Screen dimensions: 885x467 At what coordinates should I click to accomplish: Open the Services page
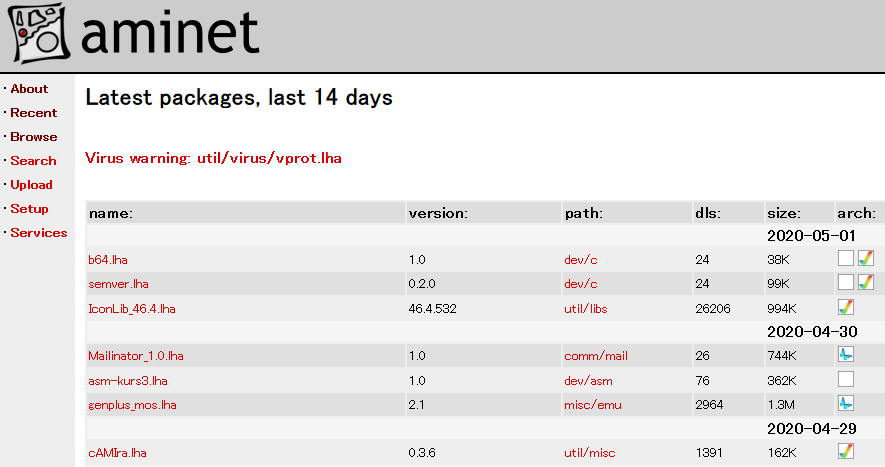tap(38, 233)
